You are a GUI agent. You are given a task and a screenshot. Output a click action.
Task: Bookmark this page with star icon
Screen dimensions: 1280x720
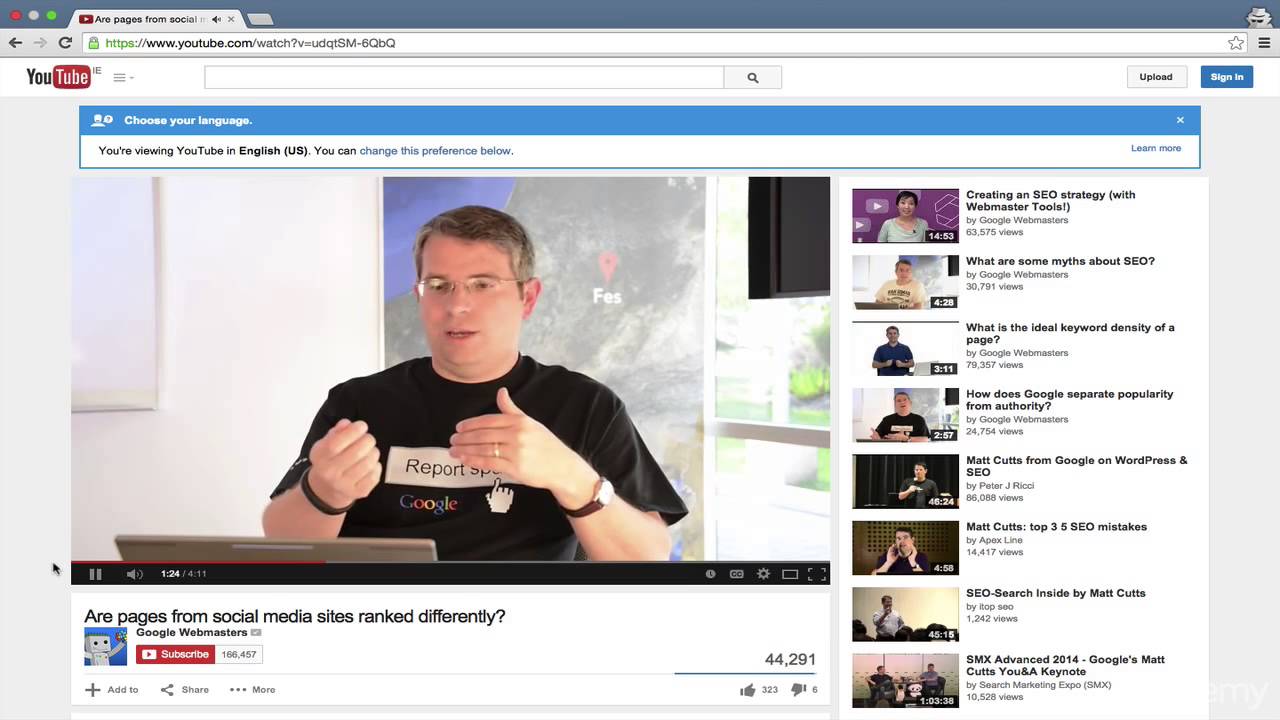tap(1236, 43)
